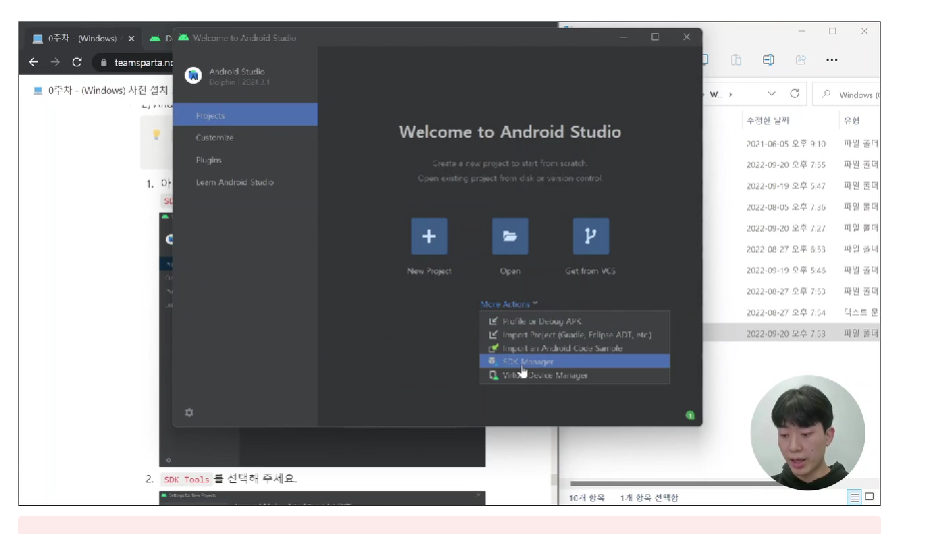935x534 pixels.
Task: Open File Explorer's three-dot more menu
Action: pyautogui.click(x=832, y=60)
